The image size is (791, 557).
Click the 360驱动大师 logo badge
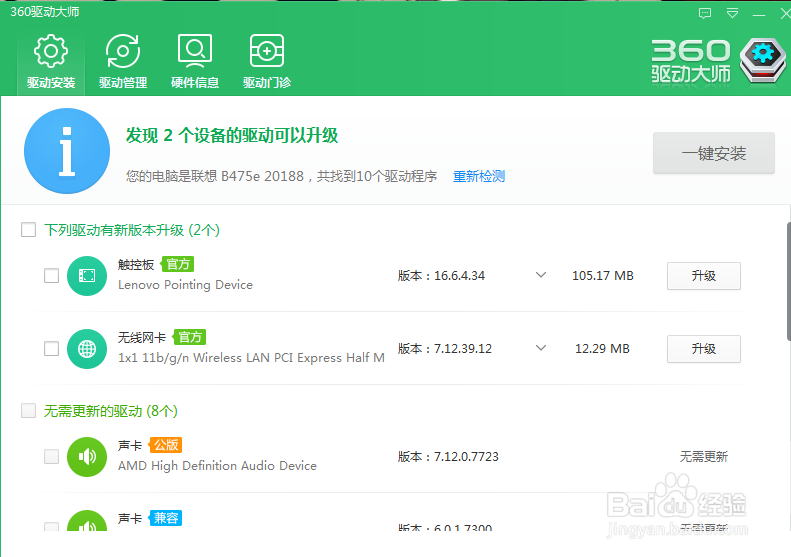click(x=763, y=61)
